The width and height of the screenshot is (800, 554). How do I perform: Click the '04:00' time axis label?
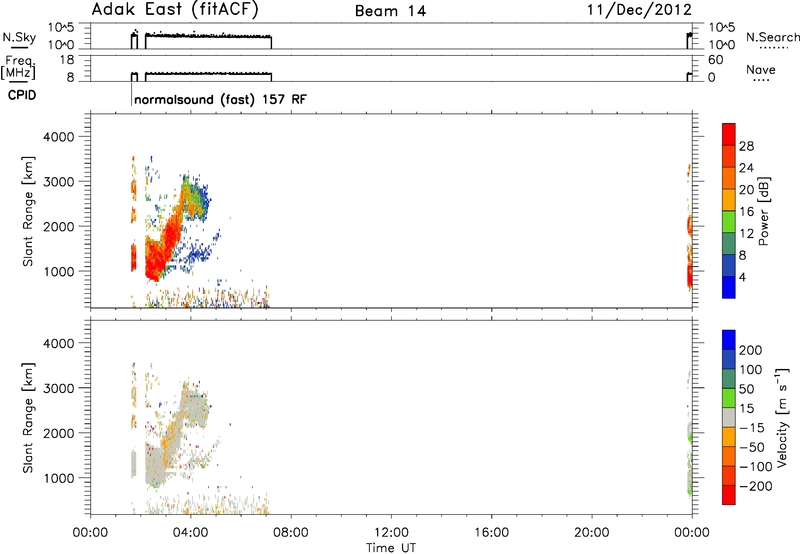190,533
